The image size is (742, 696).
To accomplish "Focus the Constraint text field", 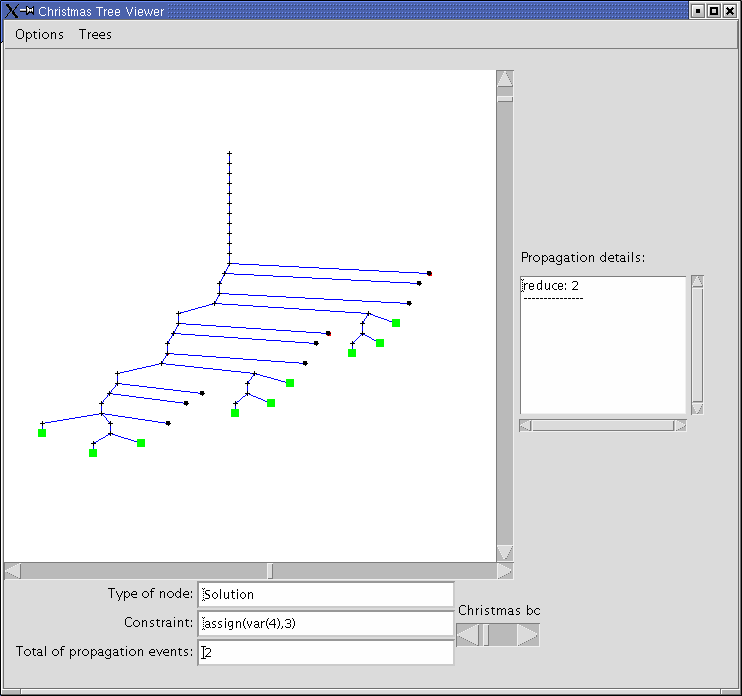I will [x=326, y=624].
